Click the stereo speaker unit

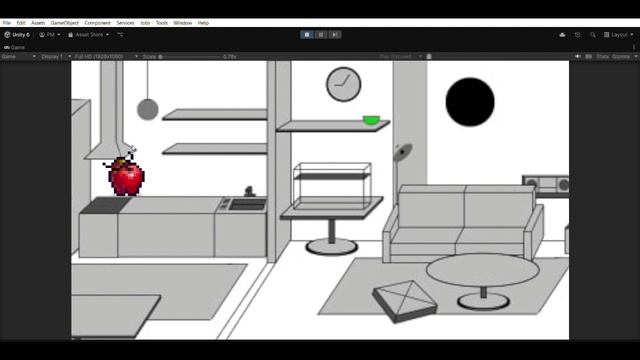[546, 185]
